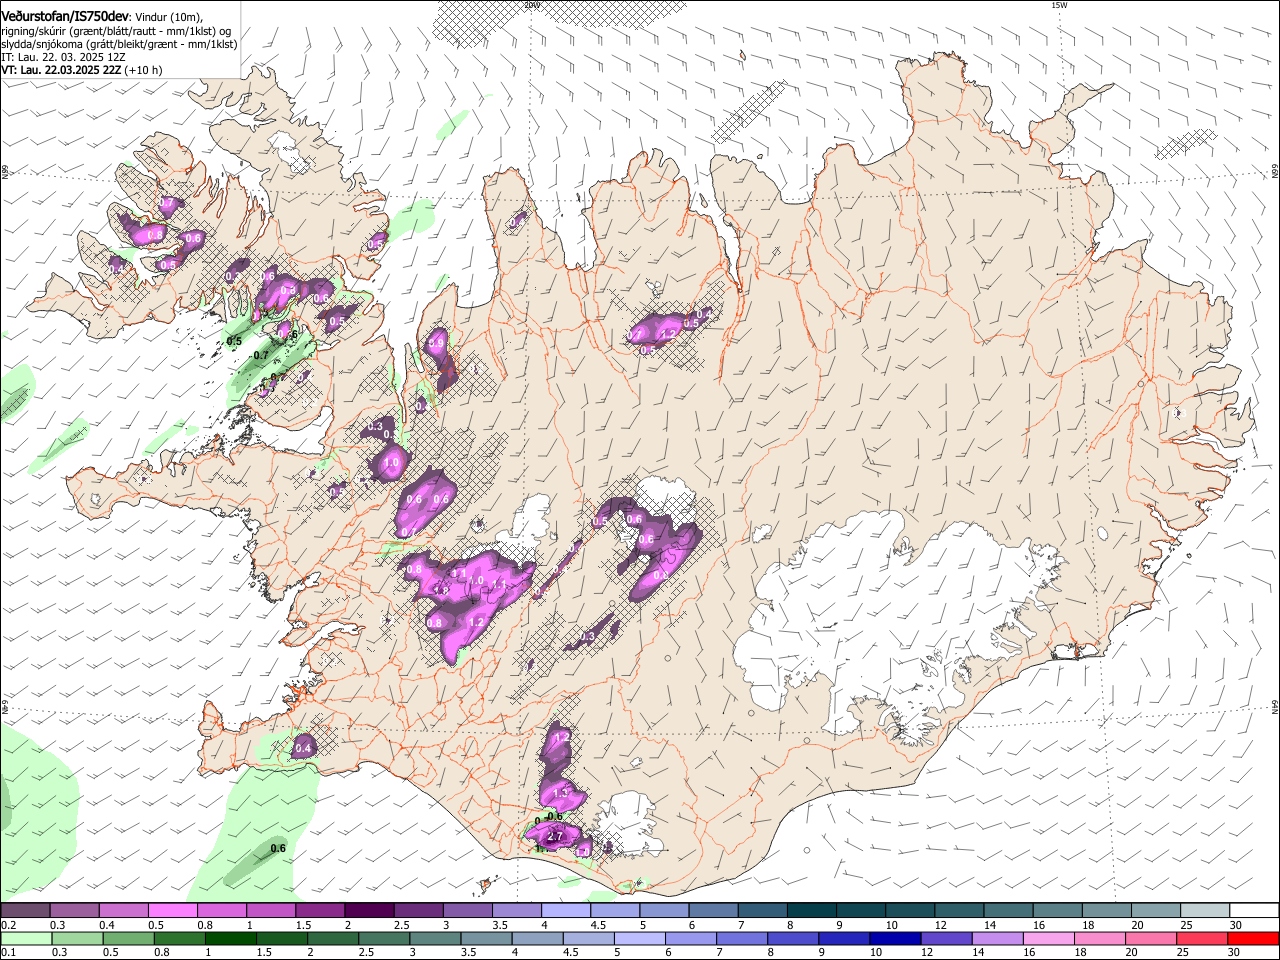Click the white 30 swatch in snow legend
Screen dimensions: 1280x960
click(x=1253, y=911)
